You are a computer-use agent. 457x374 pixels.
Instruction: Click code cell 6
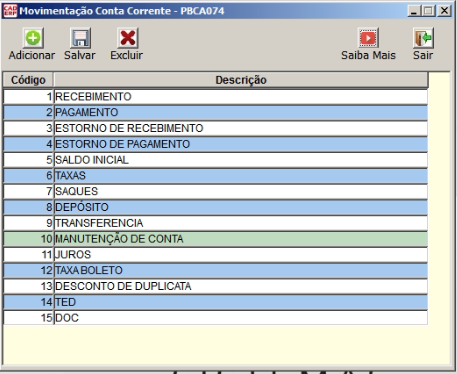pyautogui.click(x=28, y=176)
